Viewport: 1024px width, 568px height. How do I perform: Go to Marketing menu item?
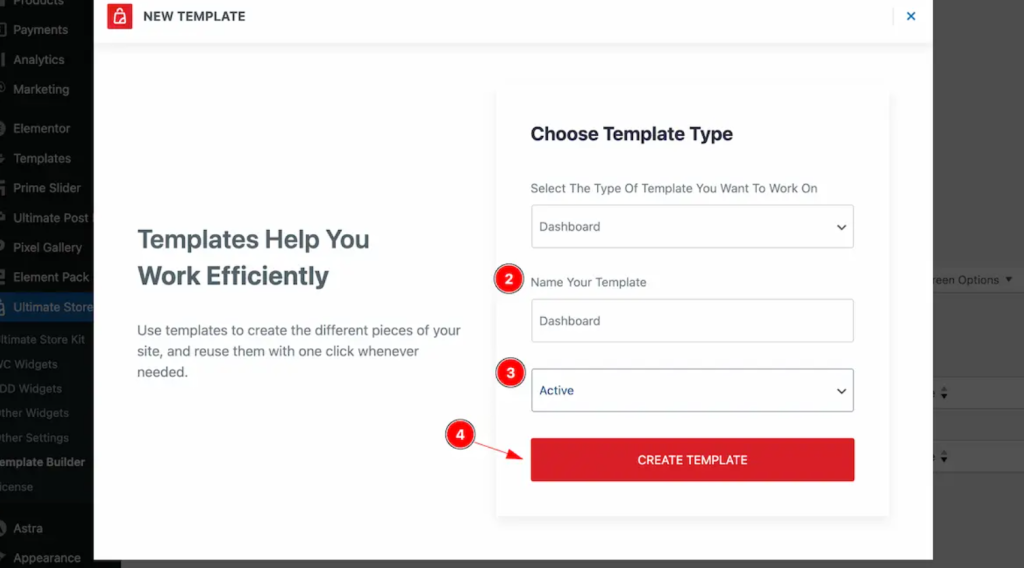40,89
